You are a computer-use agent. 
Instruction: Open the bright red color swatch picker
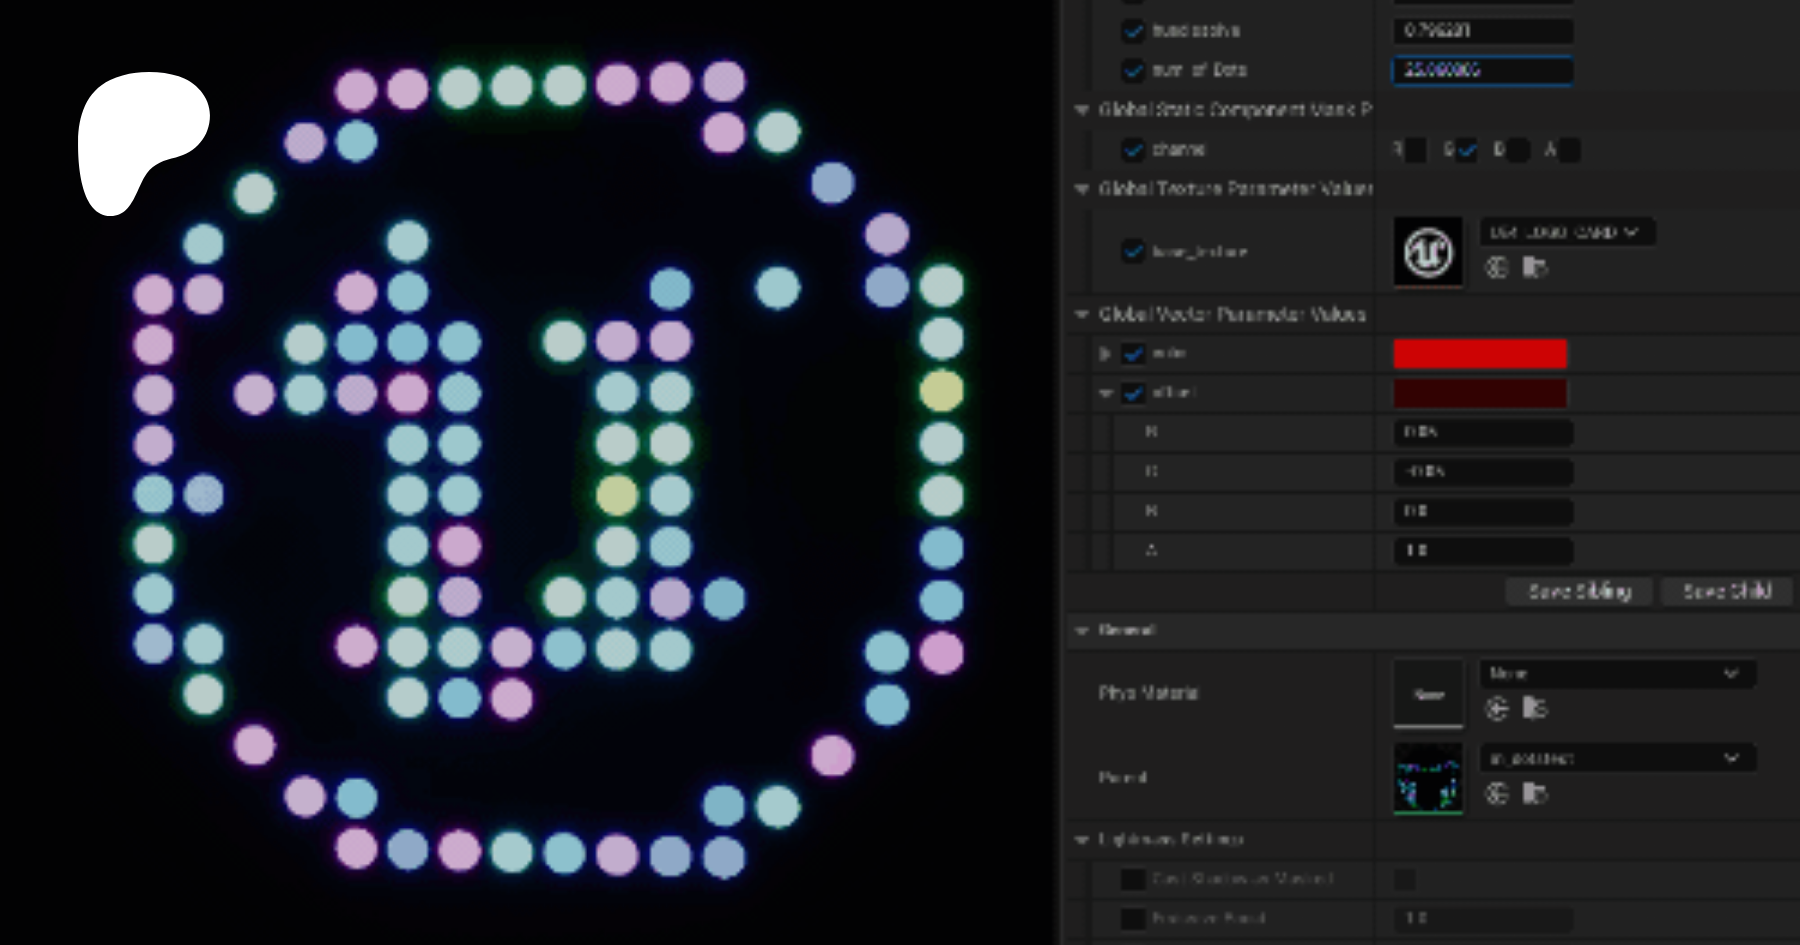pos(1480,354)
